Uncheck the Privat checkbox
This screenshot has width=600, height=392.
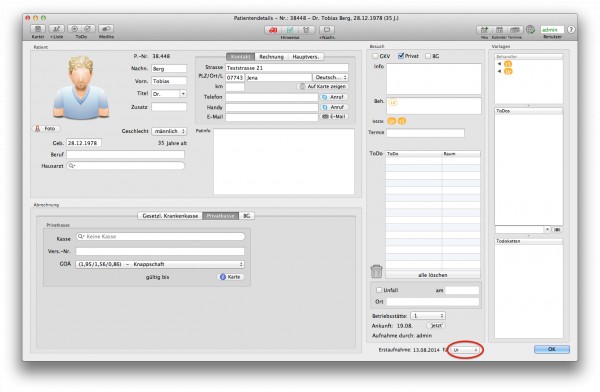(x=401, y=56)
